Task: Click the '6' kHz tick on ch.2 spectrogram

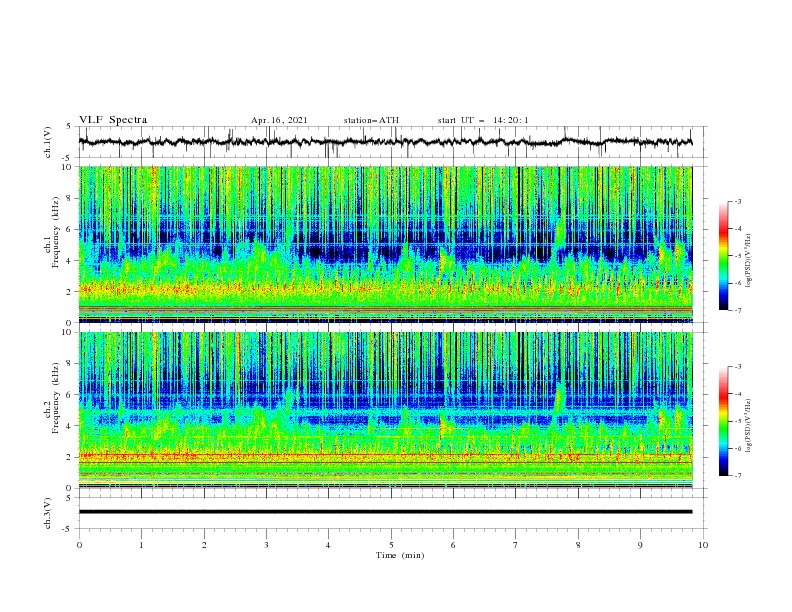Action: coord(71,394)
